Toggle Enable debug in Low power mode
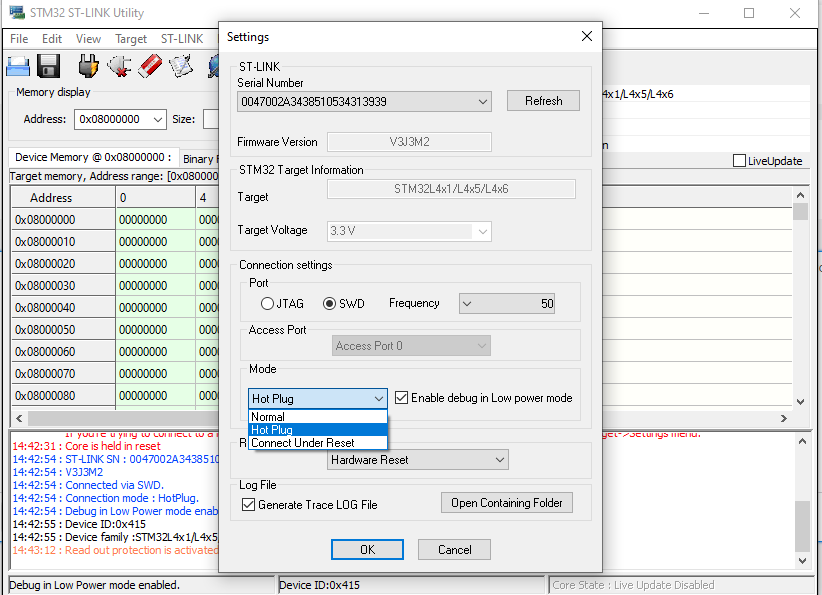 402,397
